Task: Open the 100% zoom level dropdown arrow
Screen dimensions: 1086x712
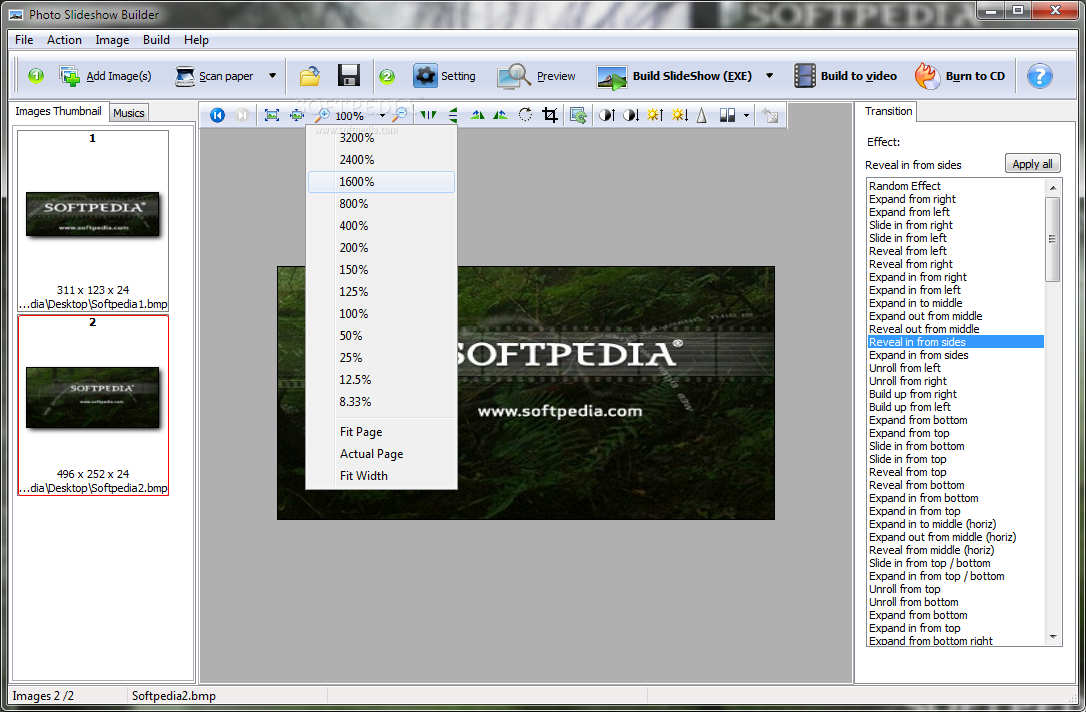Action: [x=382, y=116]
